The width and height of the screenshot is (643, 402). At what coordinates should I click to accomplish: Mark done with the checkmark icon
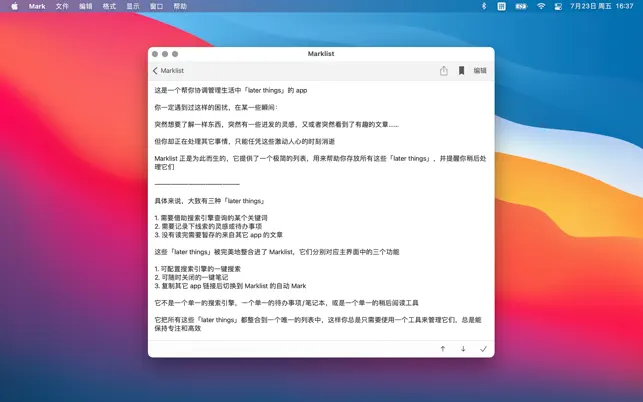483,349
